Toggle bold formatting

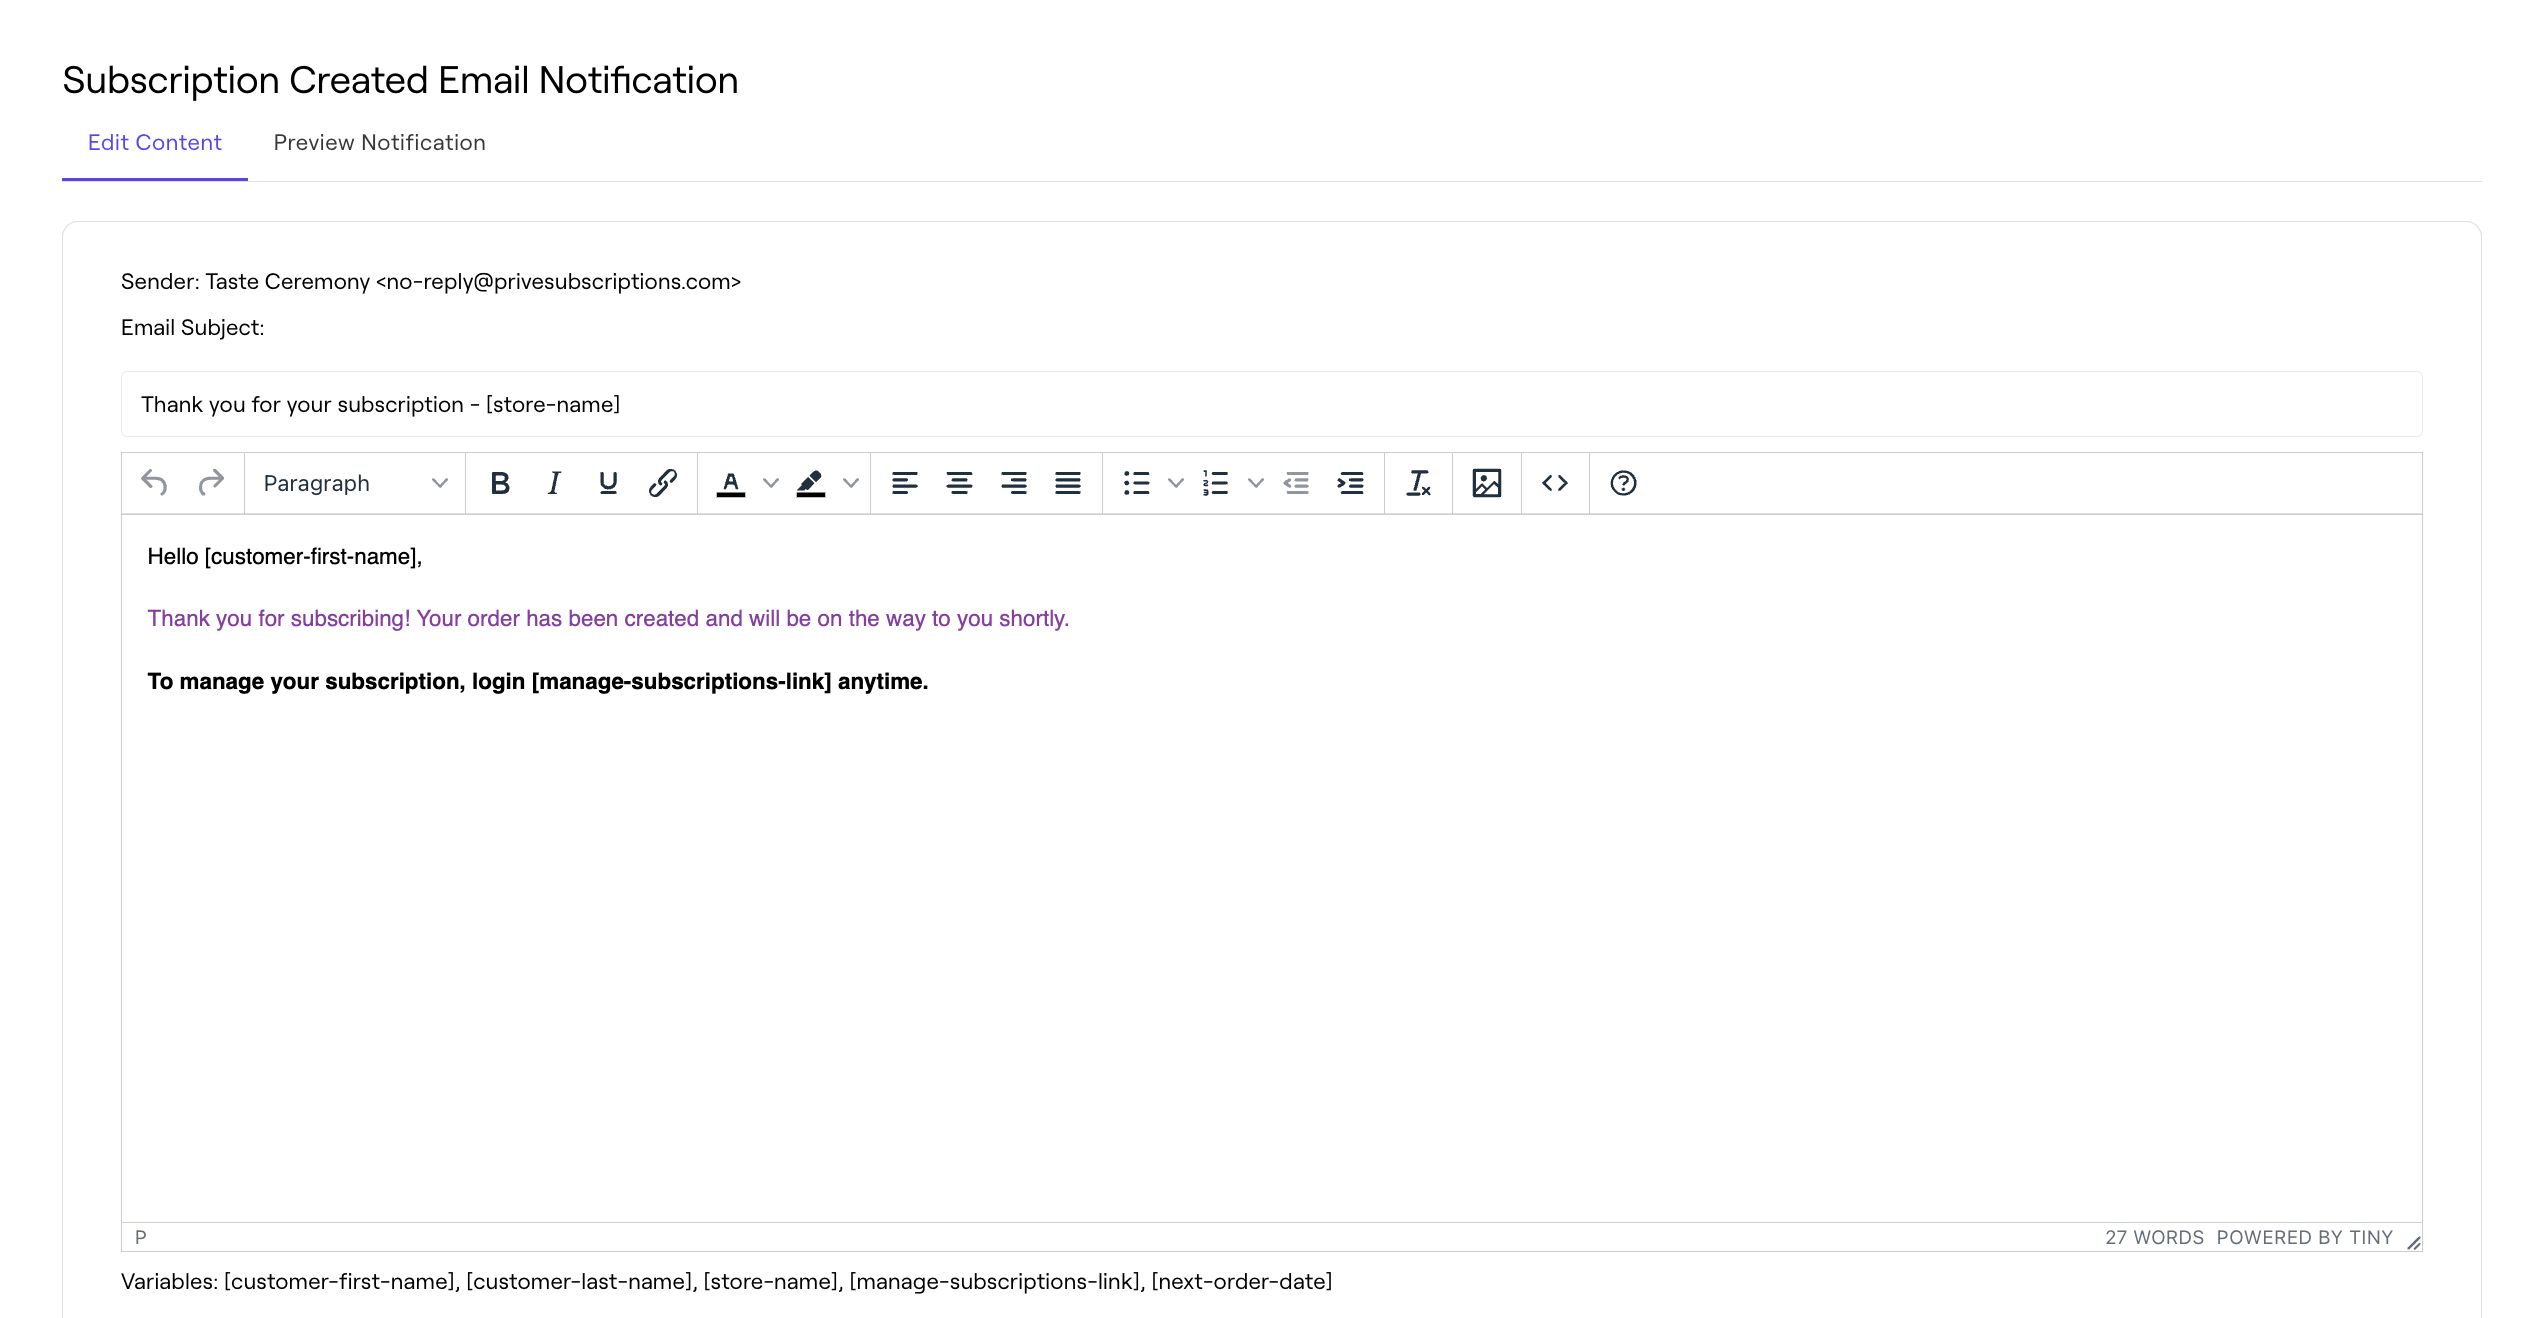tap(500, 483)
